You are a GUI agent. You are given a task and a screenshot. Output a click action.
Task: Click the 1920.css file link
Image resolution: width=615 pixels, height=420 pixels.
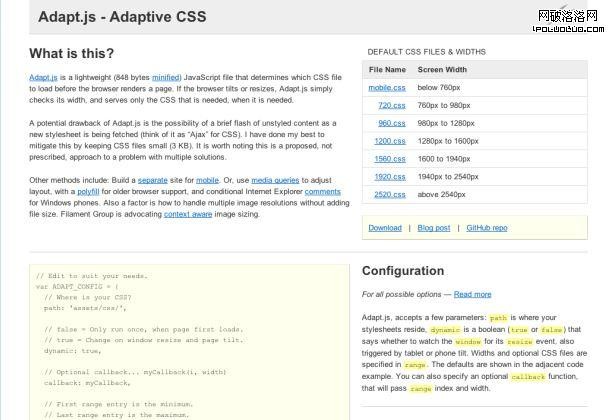[389, 177]
